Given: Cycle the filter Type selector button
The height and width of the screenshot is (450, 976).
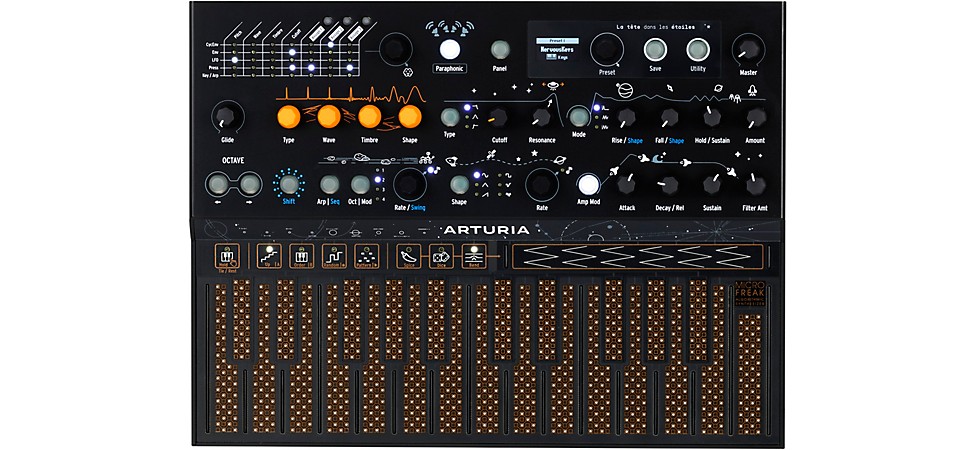Looking at the screenshot, I should pos(449,117).
